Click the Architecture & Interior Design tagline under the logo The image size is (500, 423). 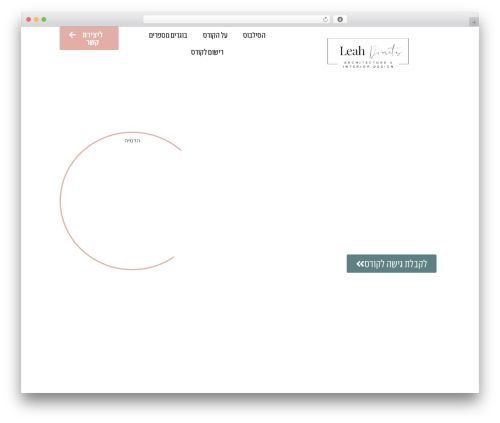pyautogui.click(x=368, y=65)
